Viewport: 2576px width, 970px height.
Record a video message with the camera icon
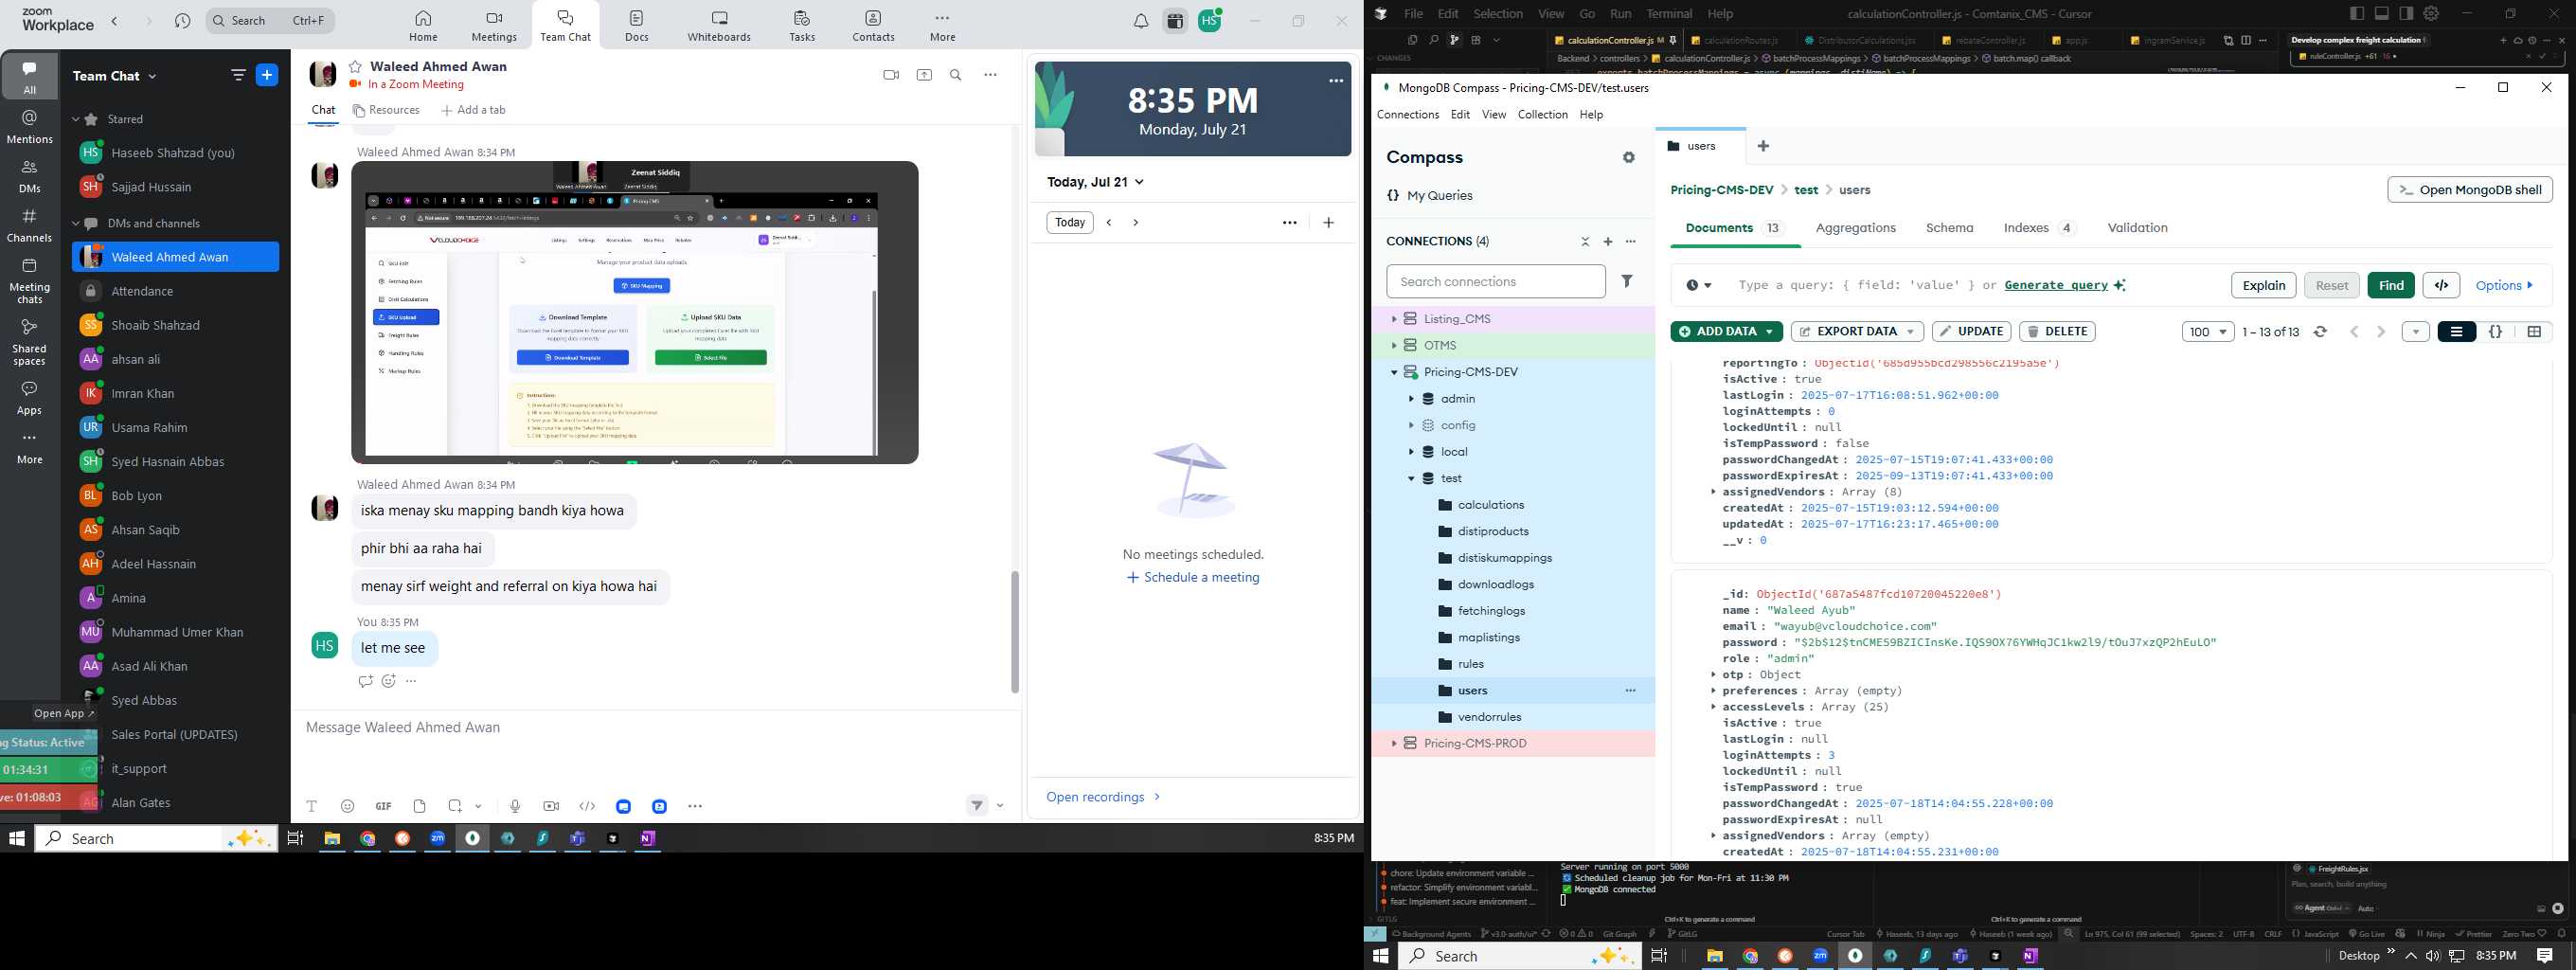coord(551,806)
